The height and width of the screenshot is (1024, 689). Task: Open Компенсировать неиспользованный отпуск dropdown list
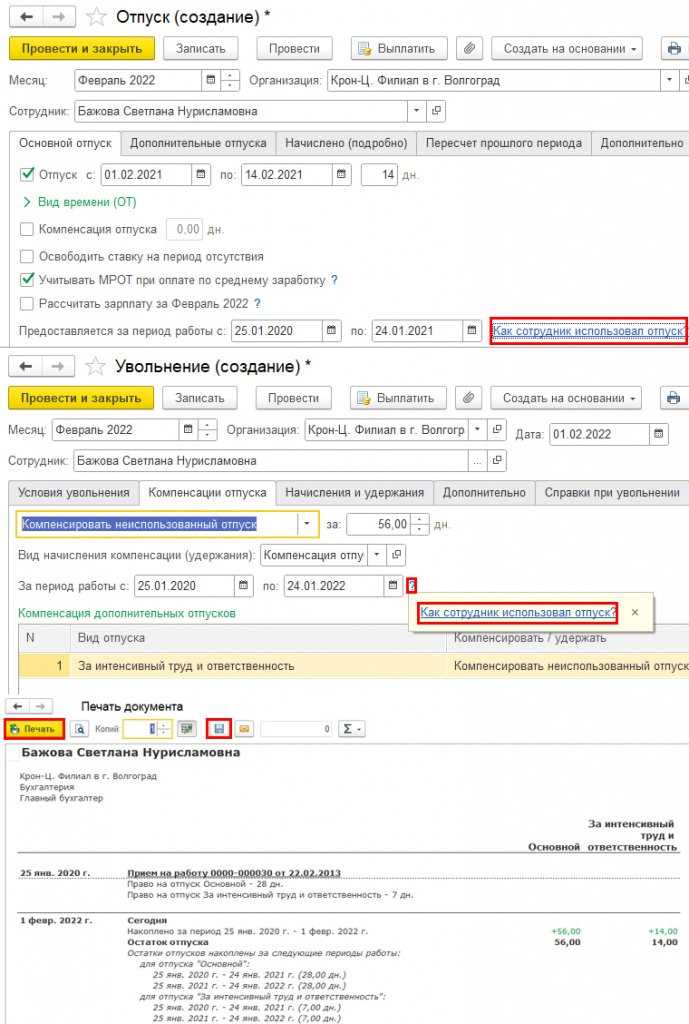pos(307,524)
